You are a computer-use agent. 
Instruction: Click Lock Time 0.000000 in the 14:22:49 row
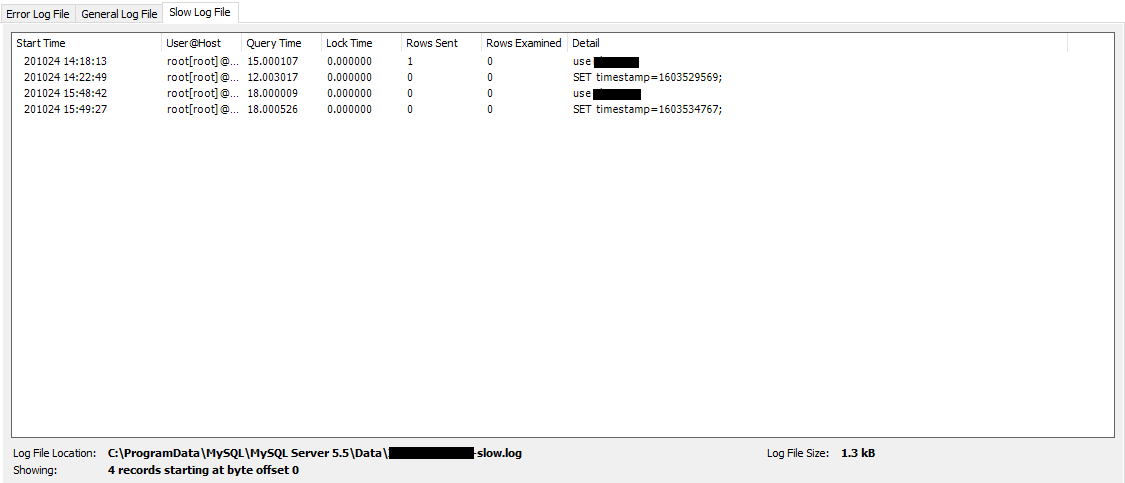coord(349,78)
